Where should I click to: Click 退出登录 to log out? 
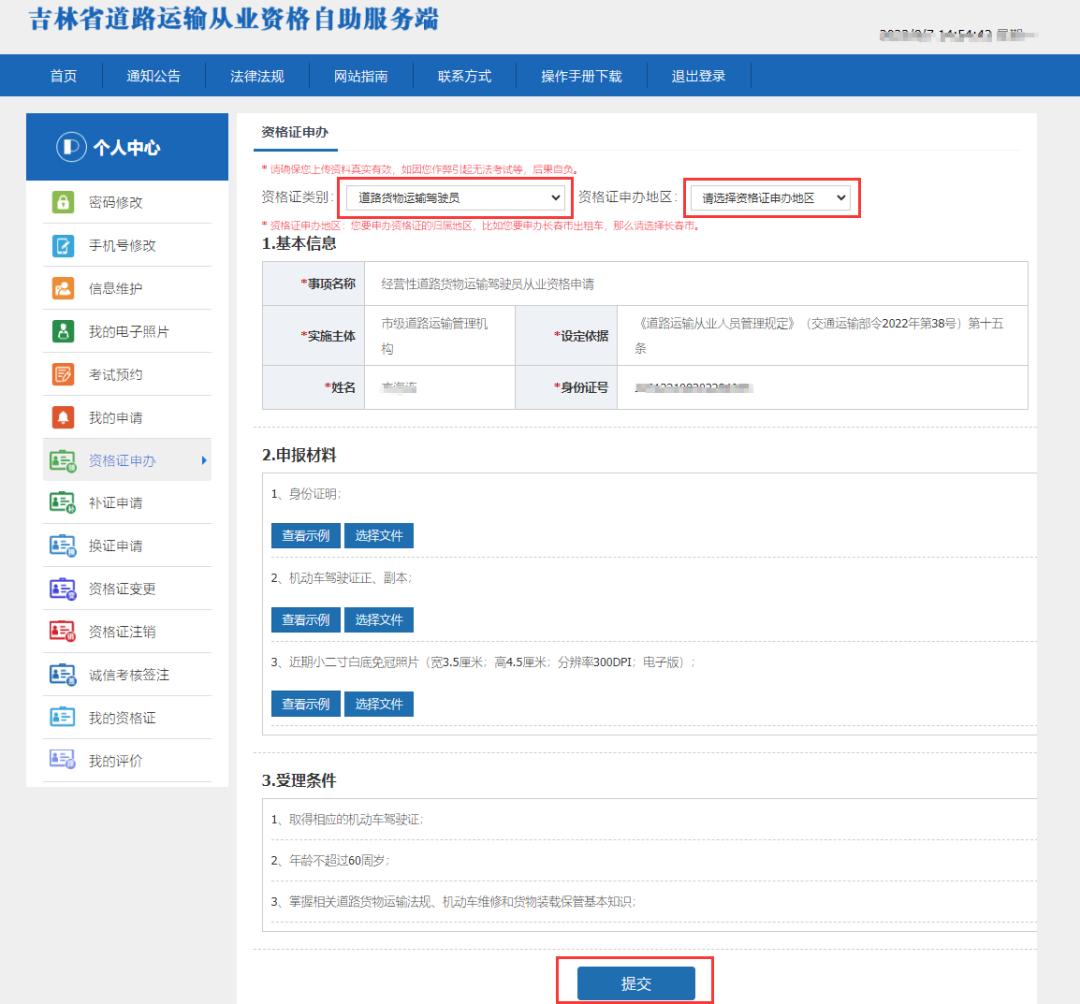(699, 75)
